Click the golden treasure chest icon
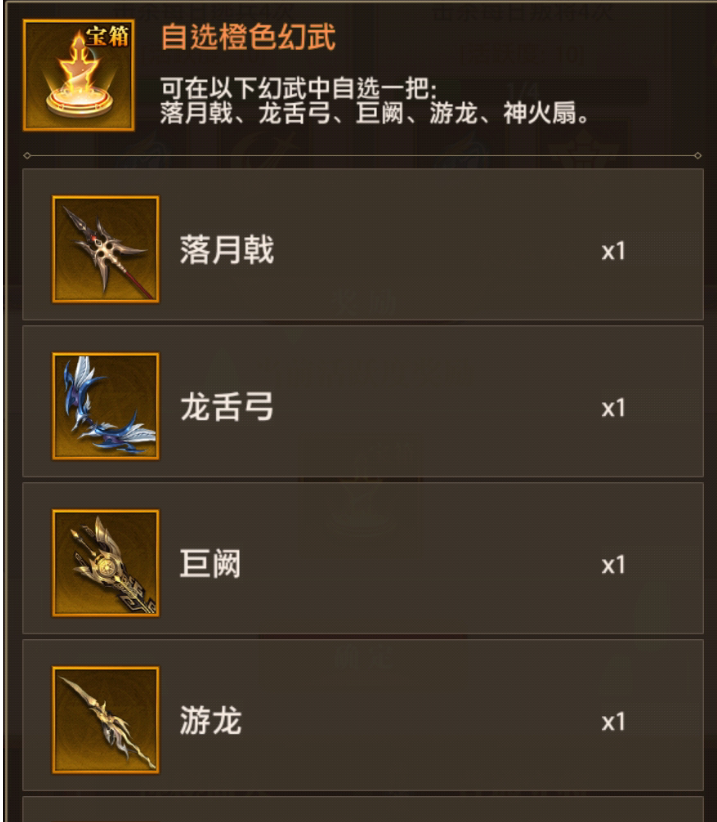The width and height of the screenshot is (717, 822). pos(79,75)
